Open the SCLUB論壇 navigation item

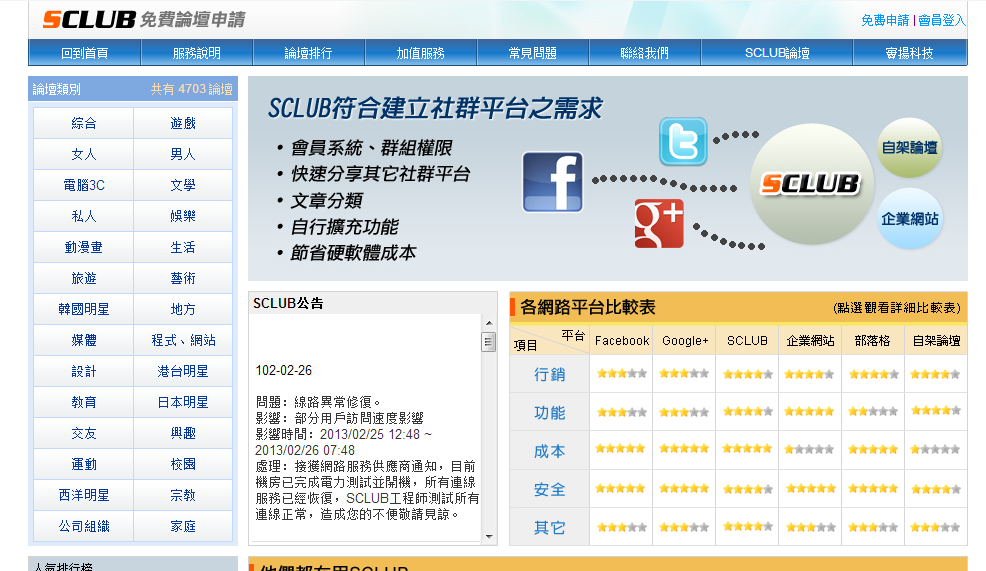pyautogui.click(x=777, y=53)
